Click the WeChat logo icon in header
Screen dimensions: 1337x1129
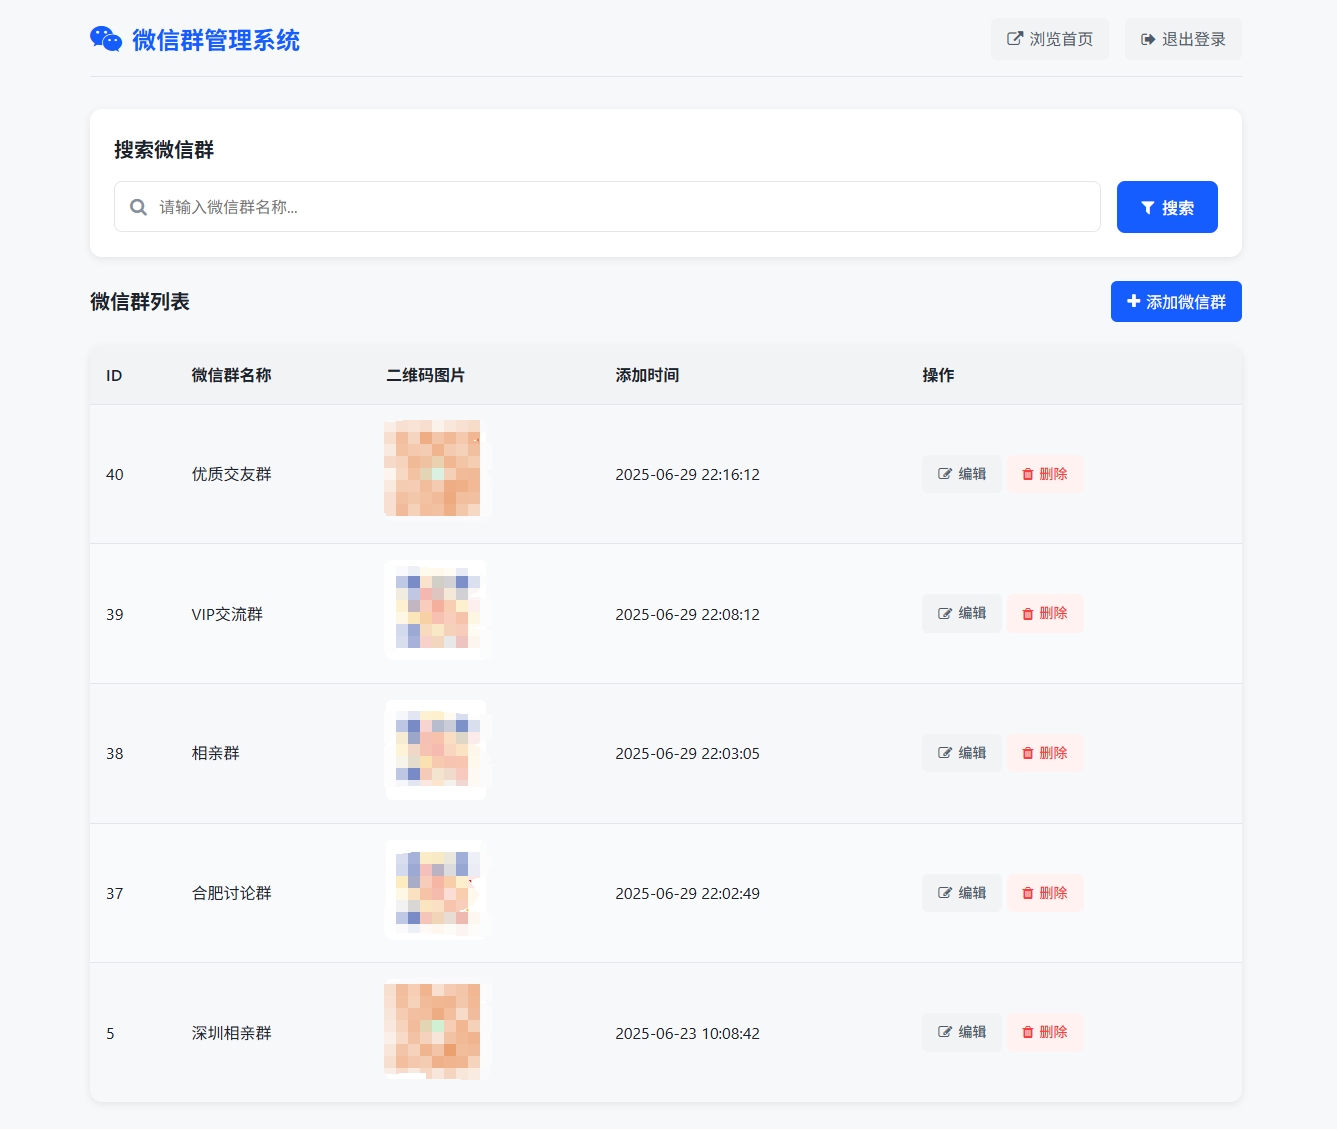(106, 39)
